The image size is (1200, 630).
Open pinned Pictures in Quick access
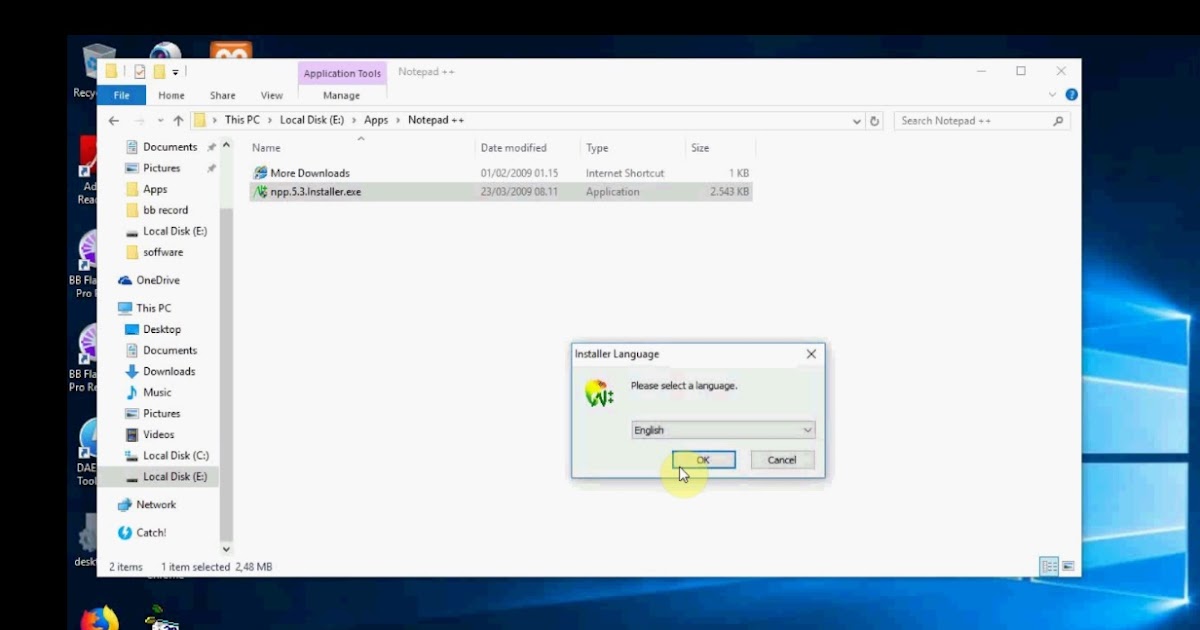(161, 168)
